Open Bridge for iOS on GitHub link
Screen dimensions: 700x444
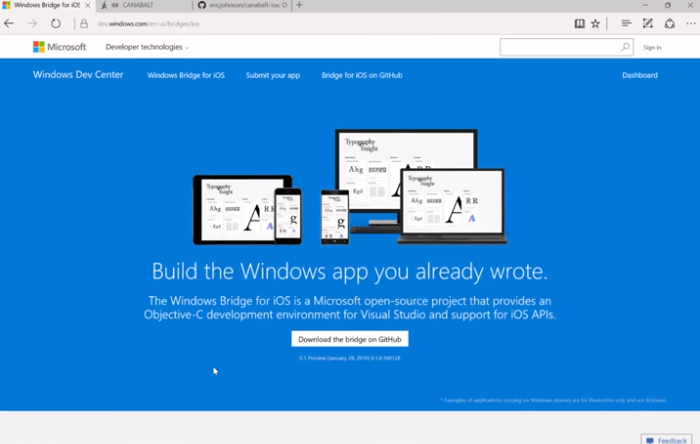pyautogui.click(x=362, y=75)
